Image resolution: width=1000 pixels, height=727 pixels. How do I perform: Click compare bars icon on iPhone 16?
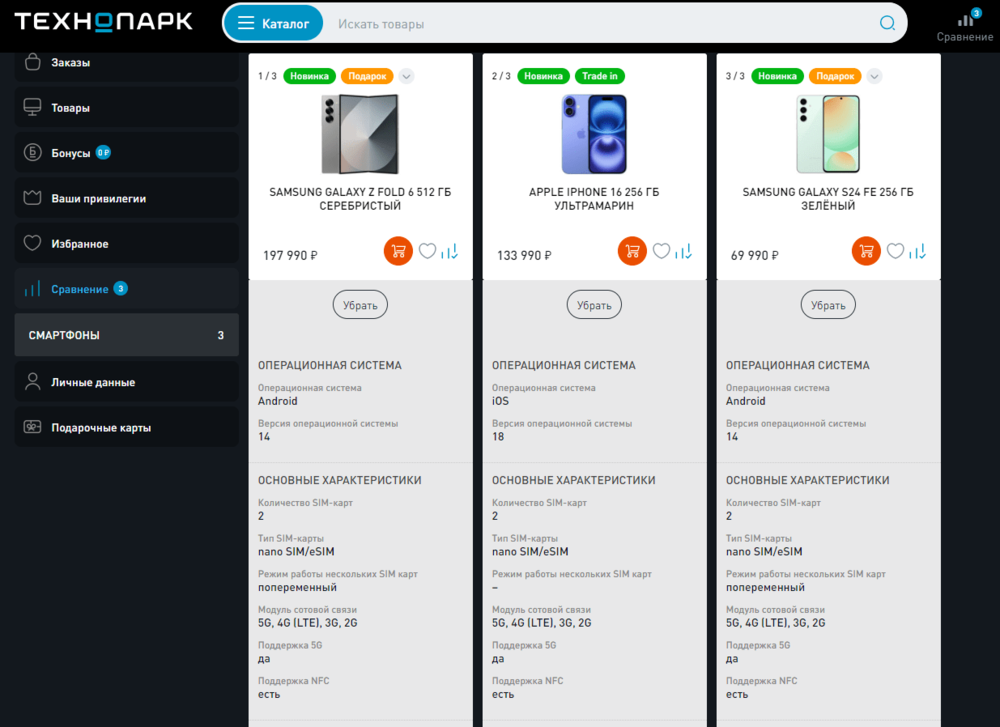tap(684, 252)
